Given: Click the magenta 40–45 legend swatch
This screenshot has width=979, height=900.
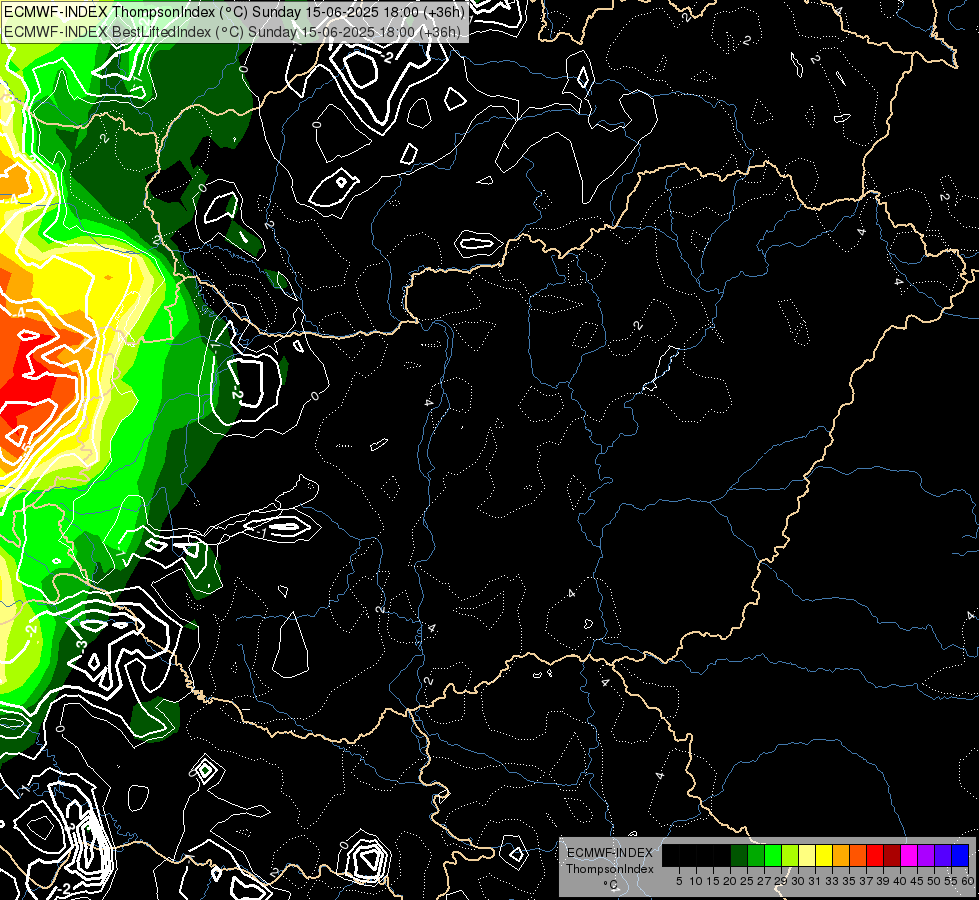Looking at the screenshot, I should (x=909, y=856).
